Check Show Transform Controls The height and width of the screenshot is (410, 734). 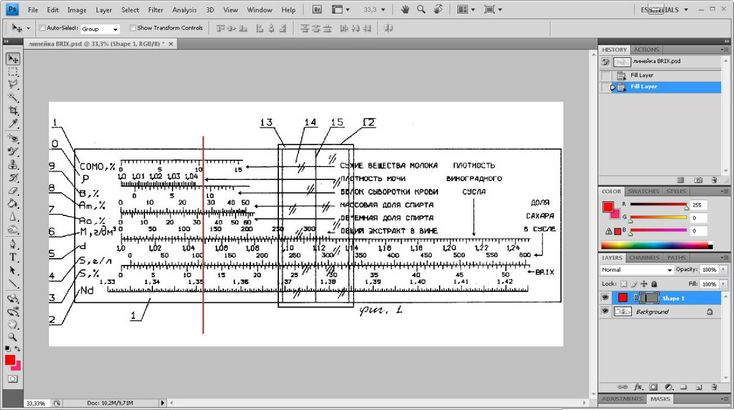pyautogui.click(x=133, y=29)
